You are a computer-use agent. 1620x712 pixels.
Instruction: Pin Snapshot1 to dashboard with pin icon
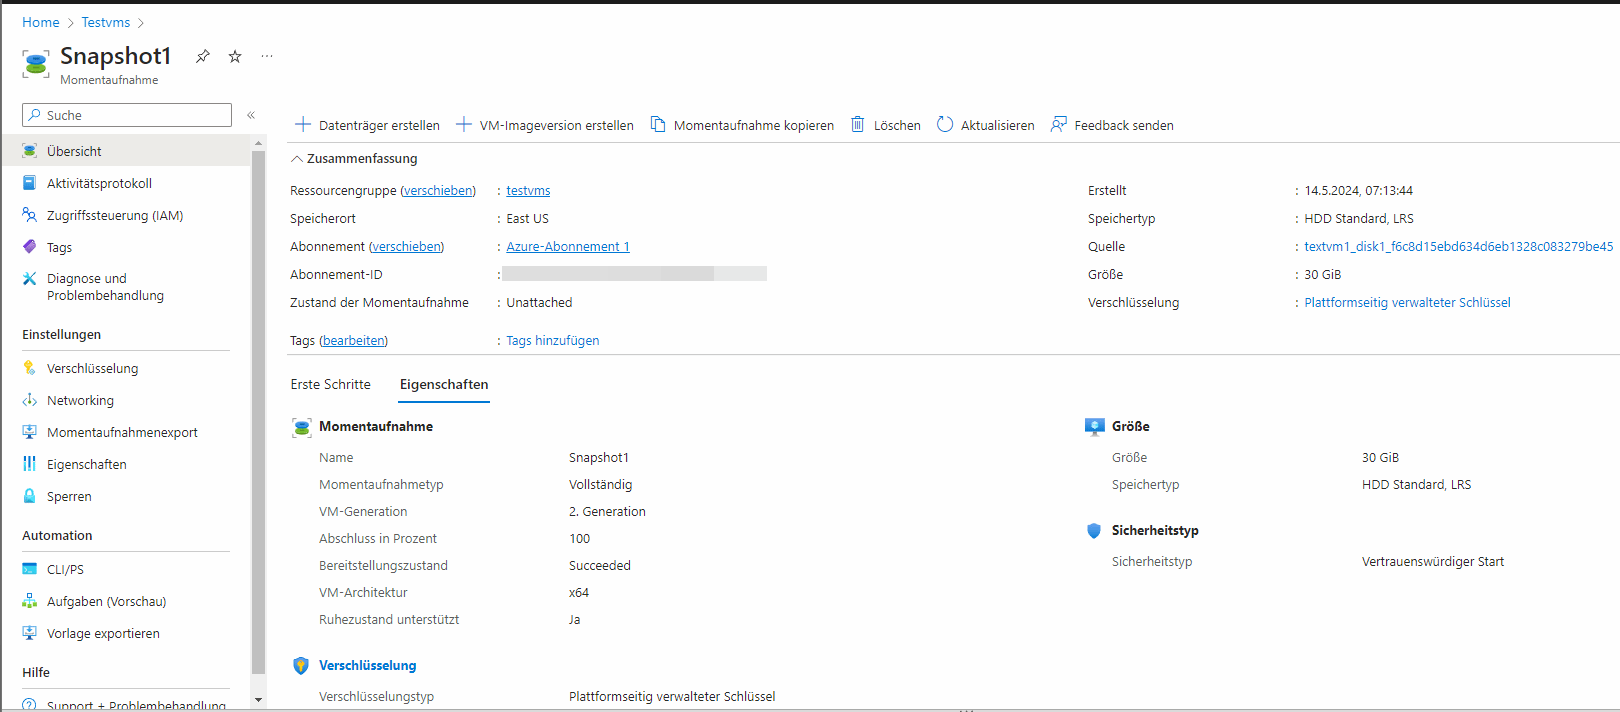click(x=203, y=56)
